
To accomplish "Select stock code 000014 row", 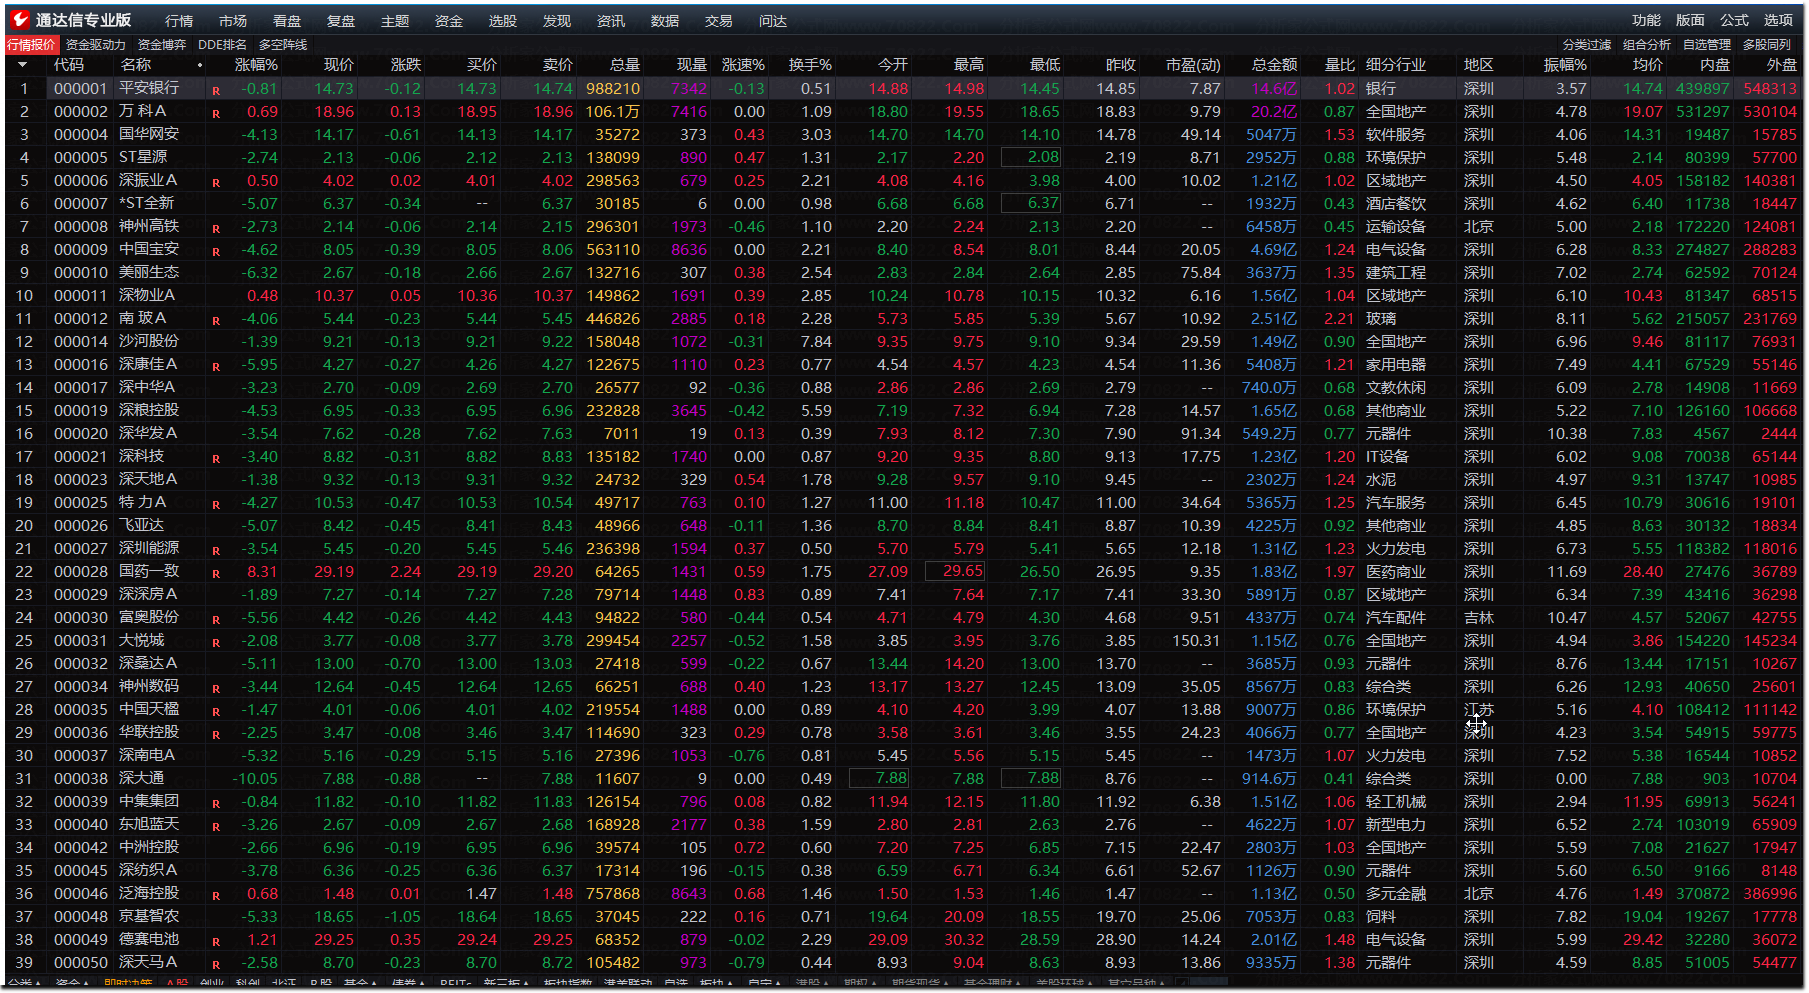I will tap(80, 341).
